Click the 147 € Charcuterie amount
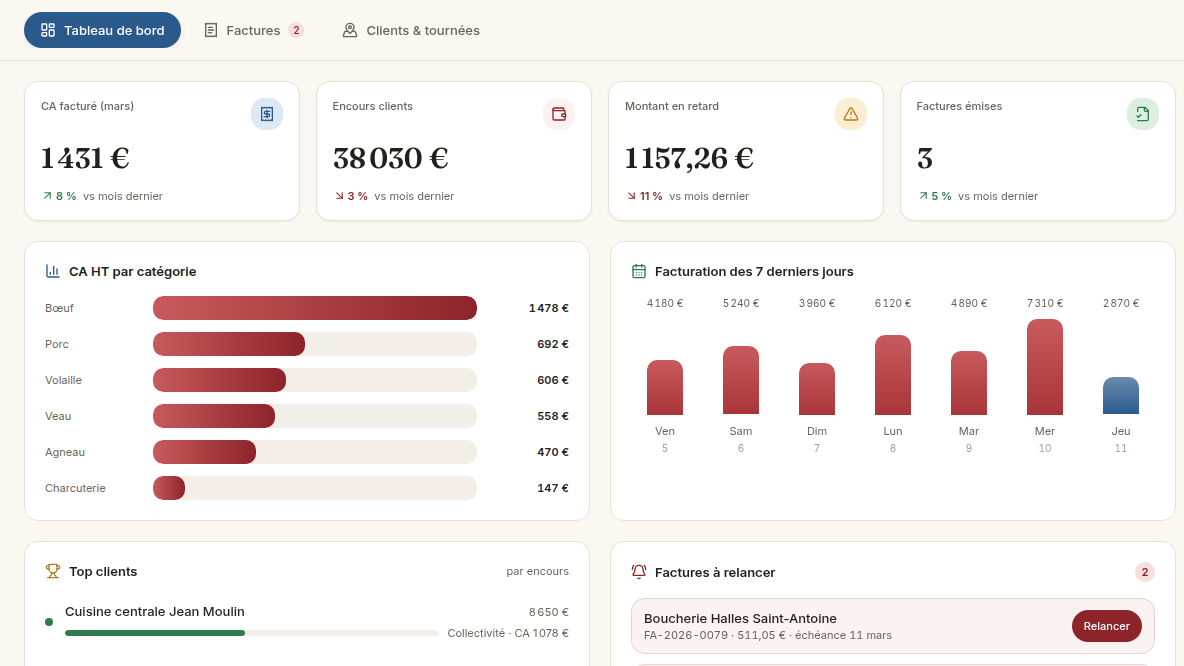 553,488
